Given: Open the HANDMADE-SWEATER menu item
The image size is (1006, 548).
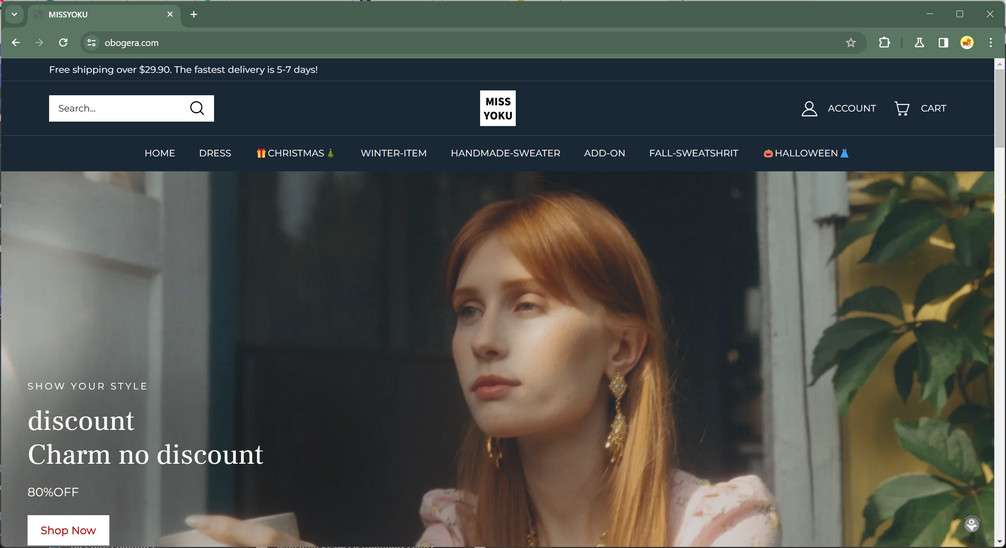Looking at the screenshot, I should (506, 153).
